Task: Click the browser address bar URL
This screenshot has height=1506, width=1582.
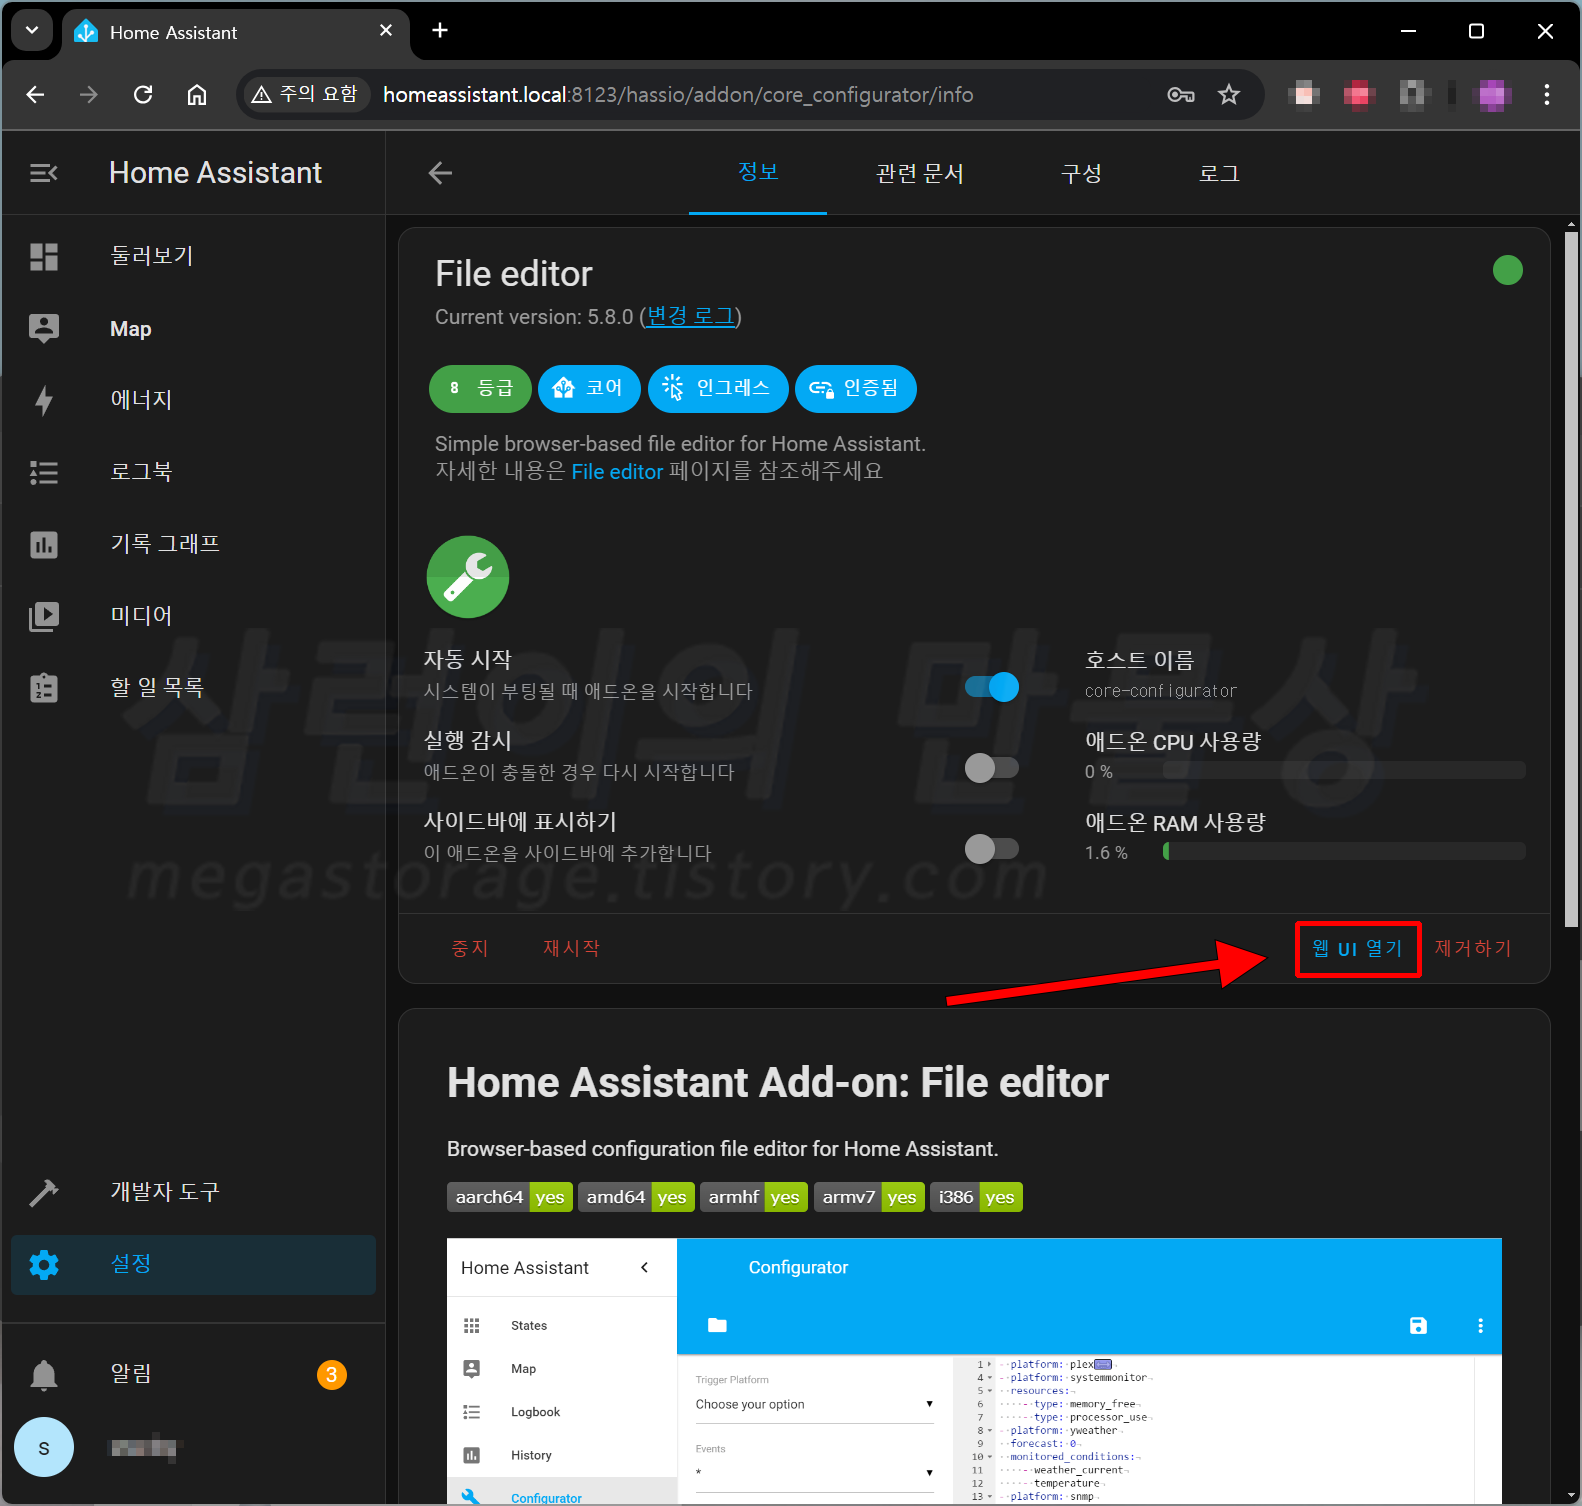Action: click(678, 95)
